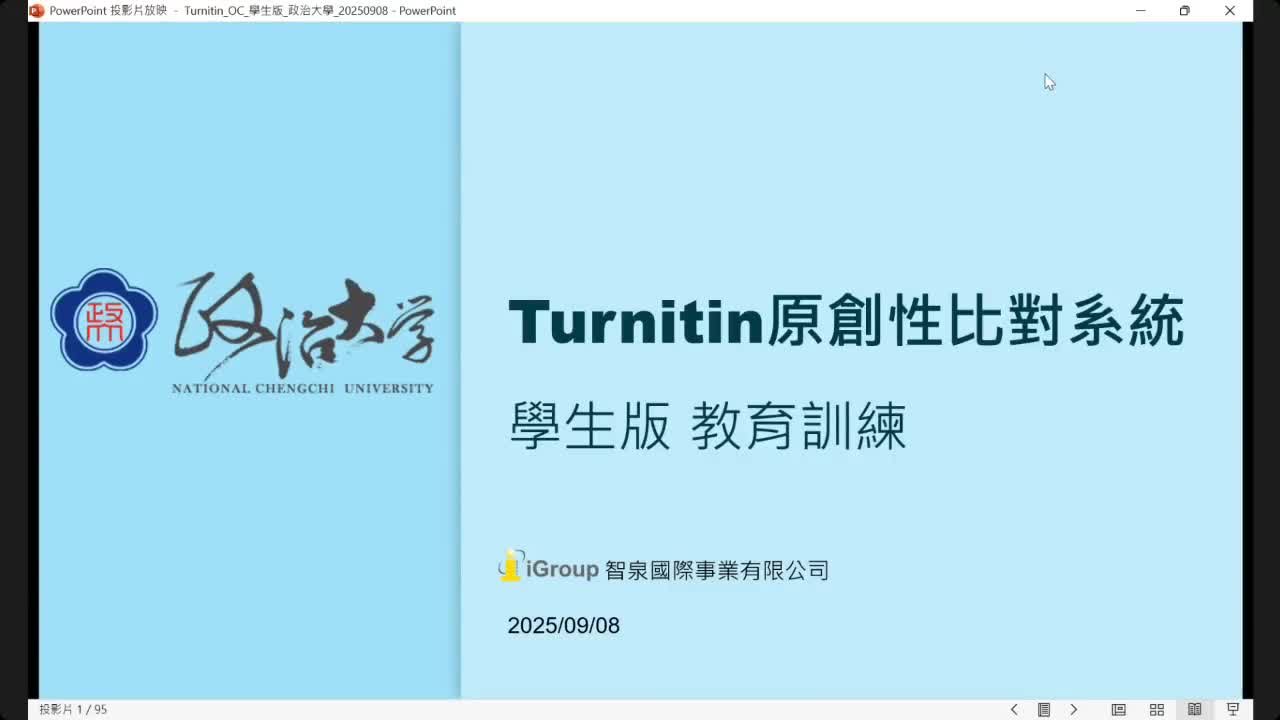Viewport: 1280px width, 720px height.
Task: Restore down the PowerPoint window
Action: pyautogui.click(x=1185, y=11)
